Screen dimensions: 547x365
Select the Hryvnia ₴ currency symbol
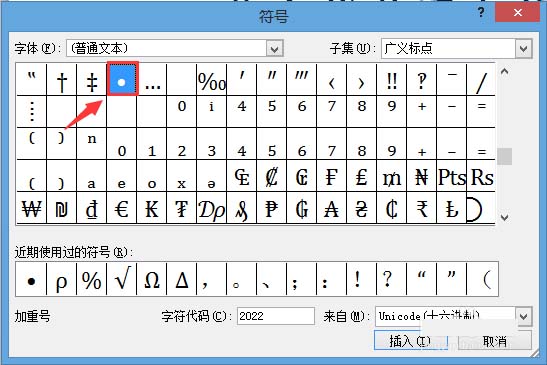(362, 208)
